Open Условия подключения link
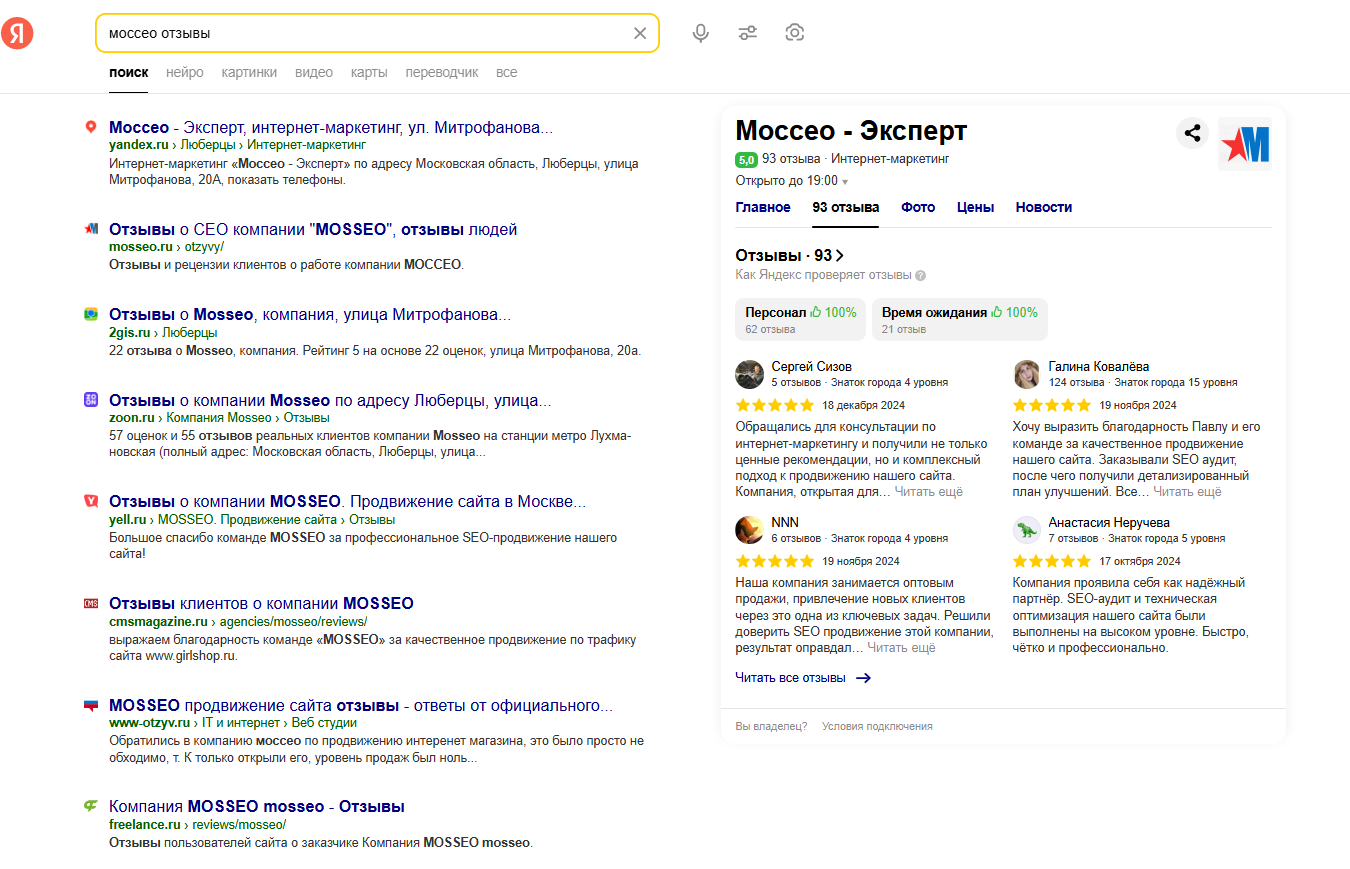 click(877, 726)
